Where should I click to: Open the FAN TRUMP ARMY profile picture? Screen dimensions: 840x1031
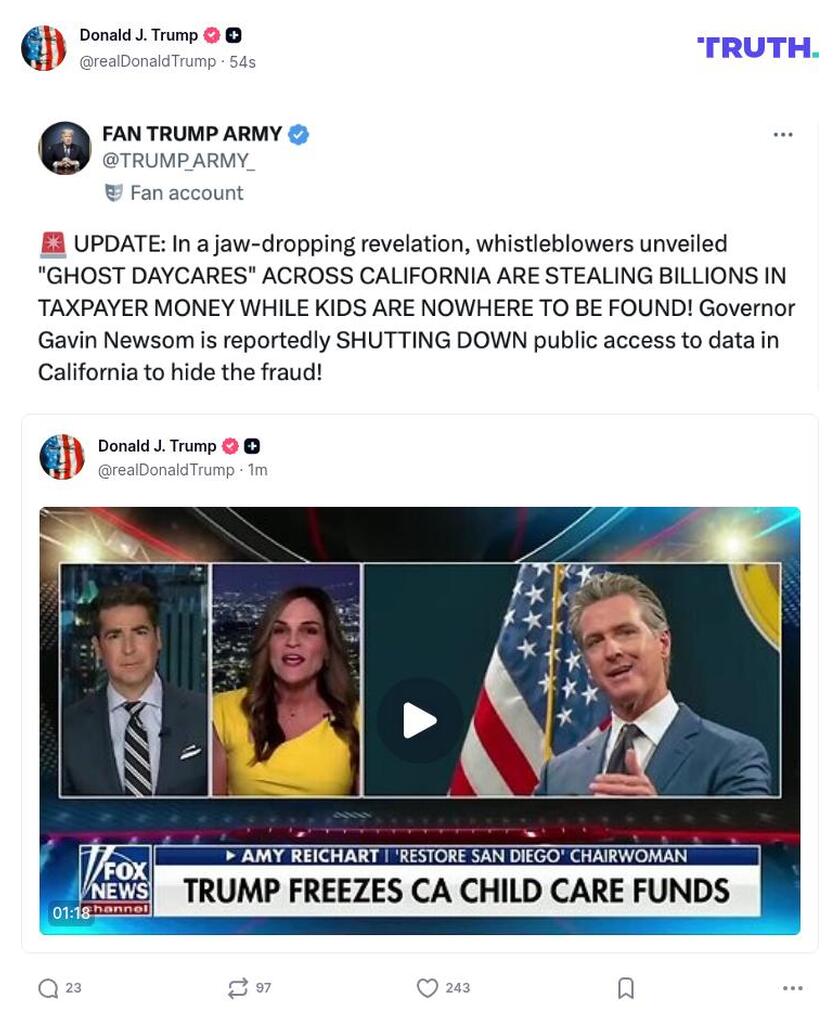pos(64,148)
